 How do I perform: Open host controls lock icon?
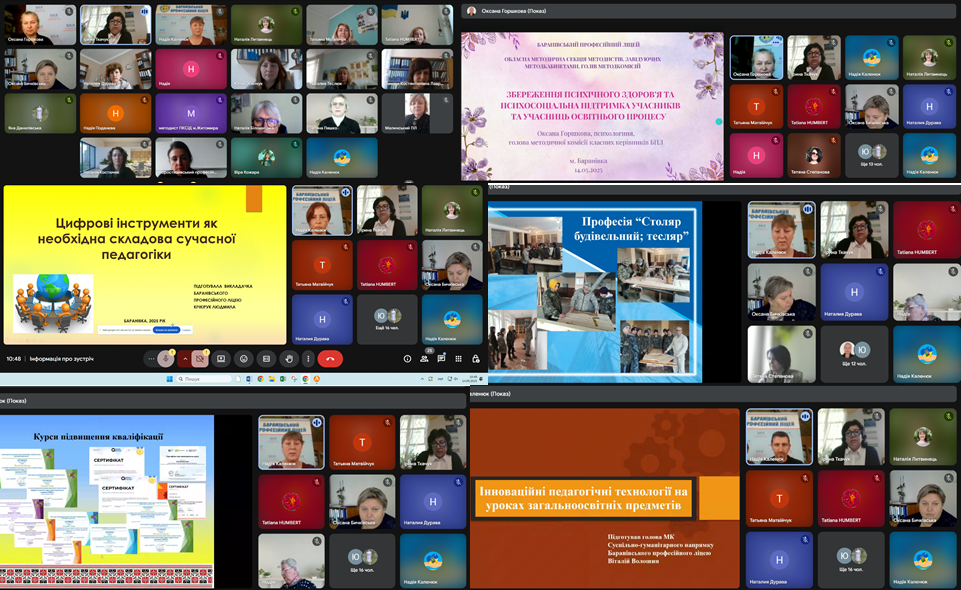477,358
